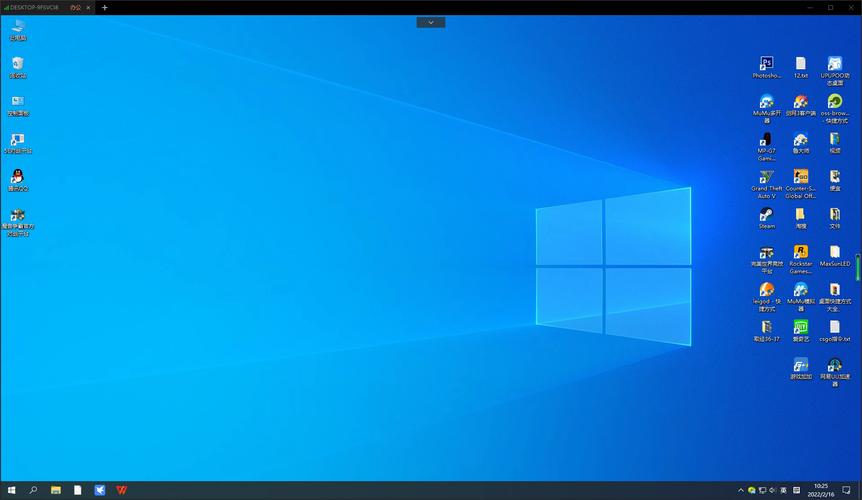Expand the remote session toolbar chevron
The image size is (862, 500).
pos(431,22)
